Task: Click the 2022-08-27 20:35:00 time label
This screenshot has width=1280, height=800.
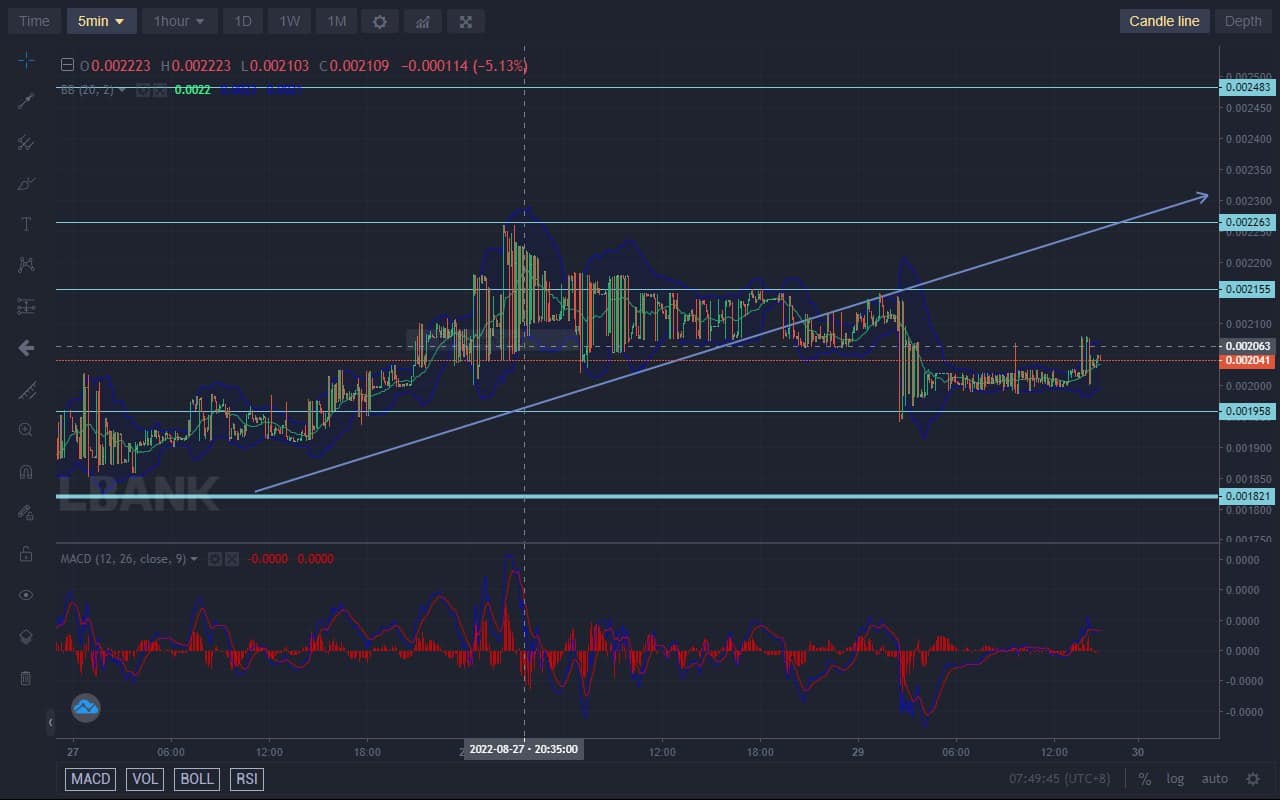Action: 524,749
